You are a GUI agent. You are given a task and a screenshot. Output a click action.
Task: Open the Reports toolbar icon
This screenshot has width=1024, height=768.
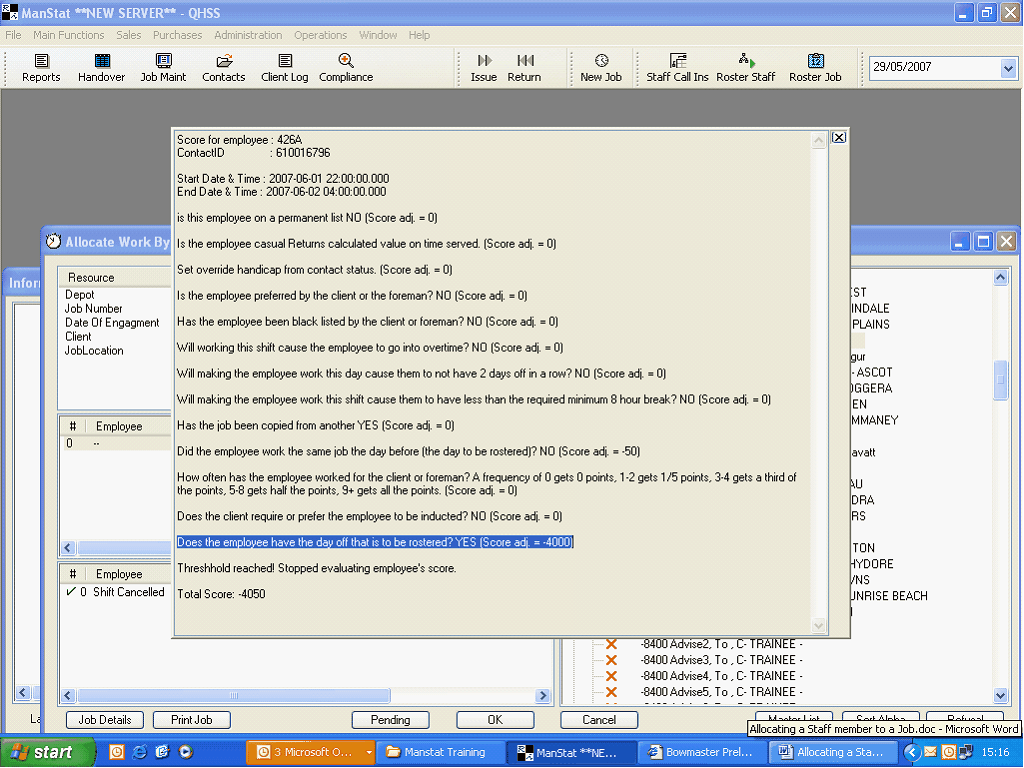pos(41,68)
